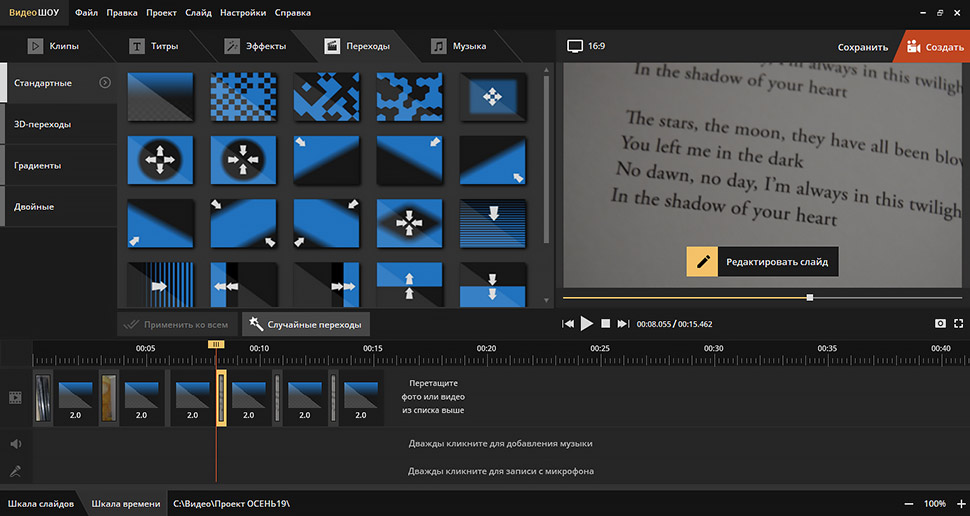The image size is (970, 516).
Task: Click the stop playback square icon
Action: click(605, 324)
